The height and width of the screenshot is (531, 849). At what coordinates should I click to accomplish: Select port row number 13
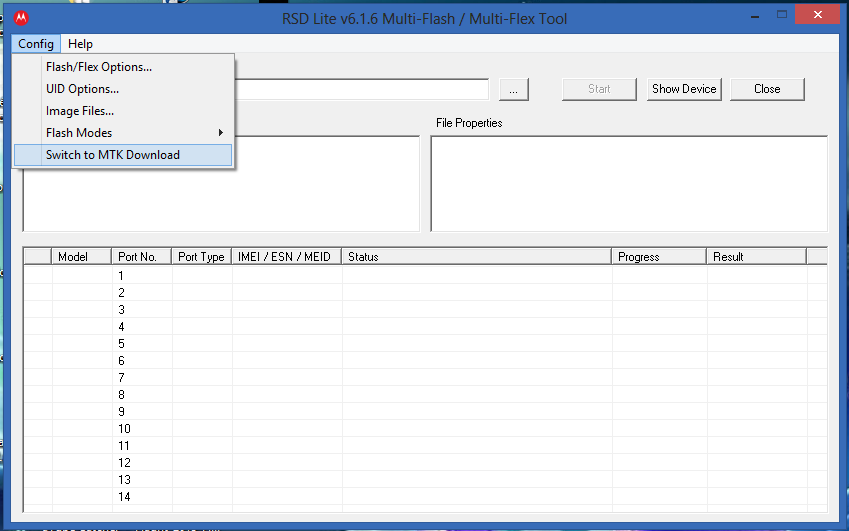[x=425, y=480]
